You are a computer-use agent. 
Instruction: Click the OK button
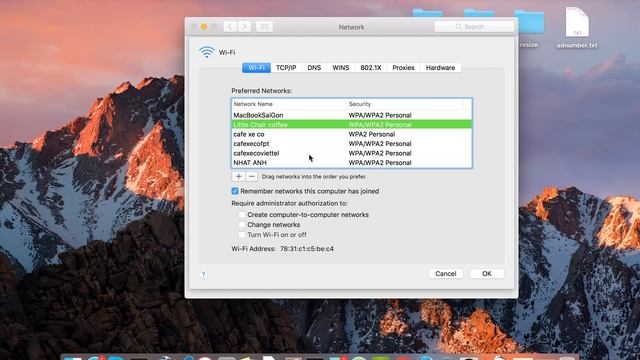(x=487, y=274)
